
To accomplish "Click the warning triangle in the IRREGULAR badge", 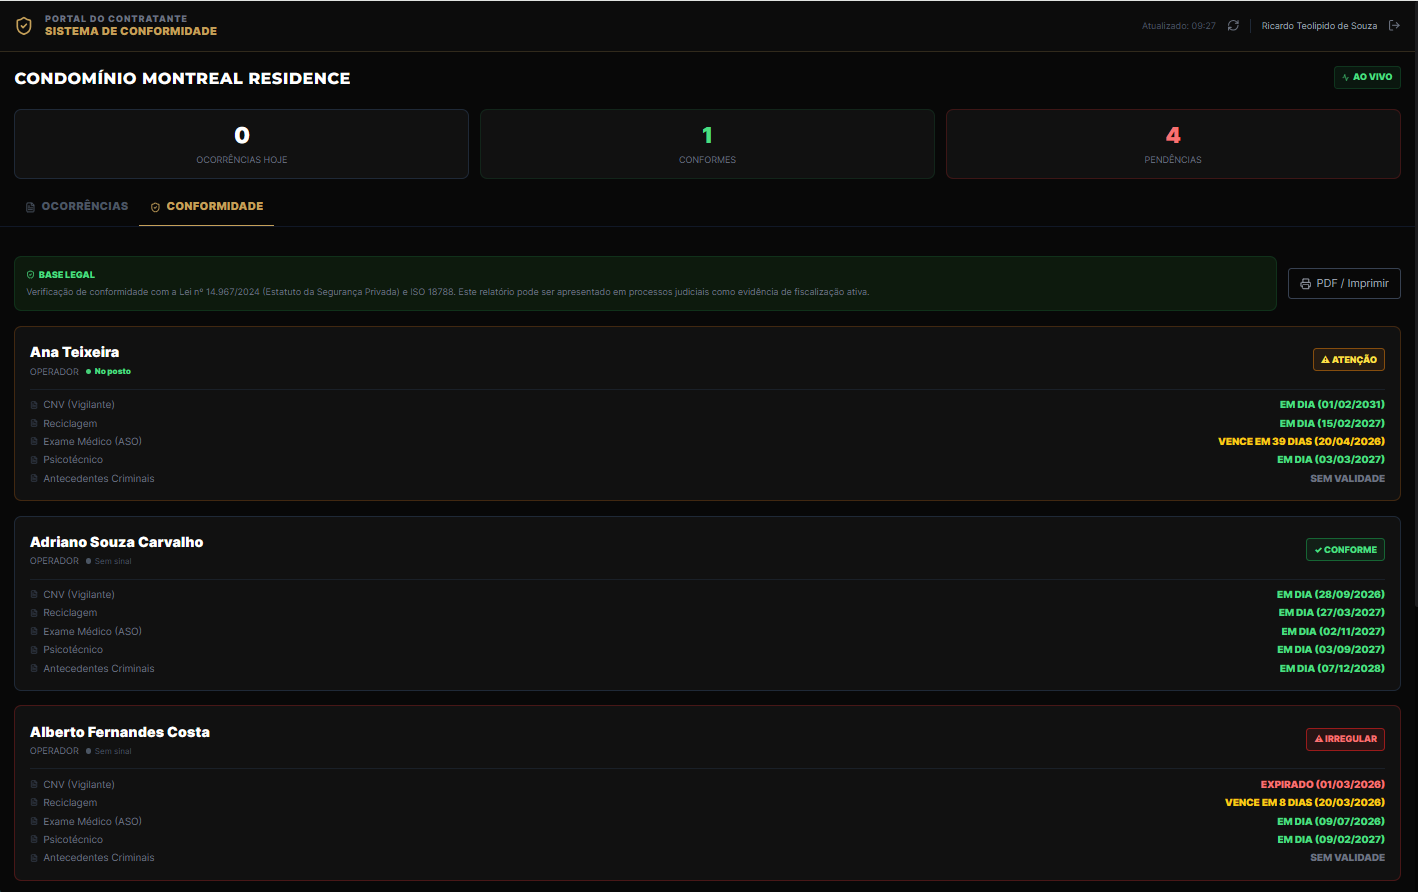I will pyautogui.click(x=1319, y=739).
